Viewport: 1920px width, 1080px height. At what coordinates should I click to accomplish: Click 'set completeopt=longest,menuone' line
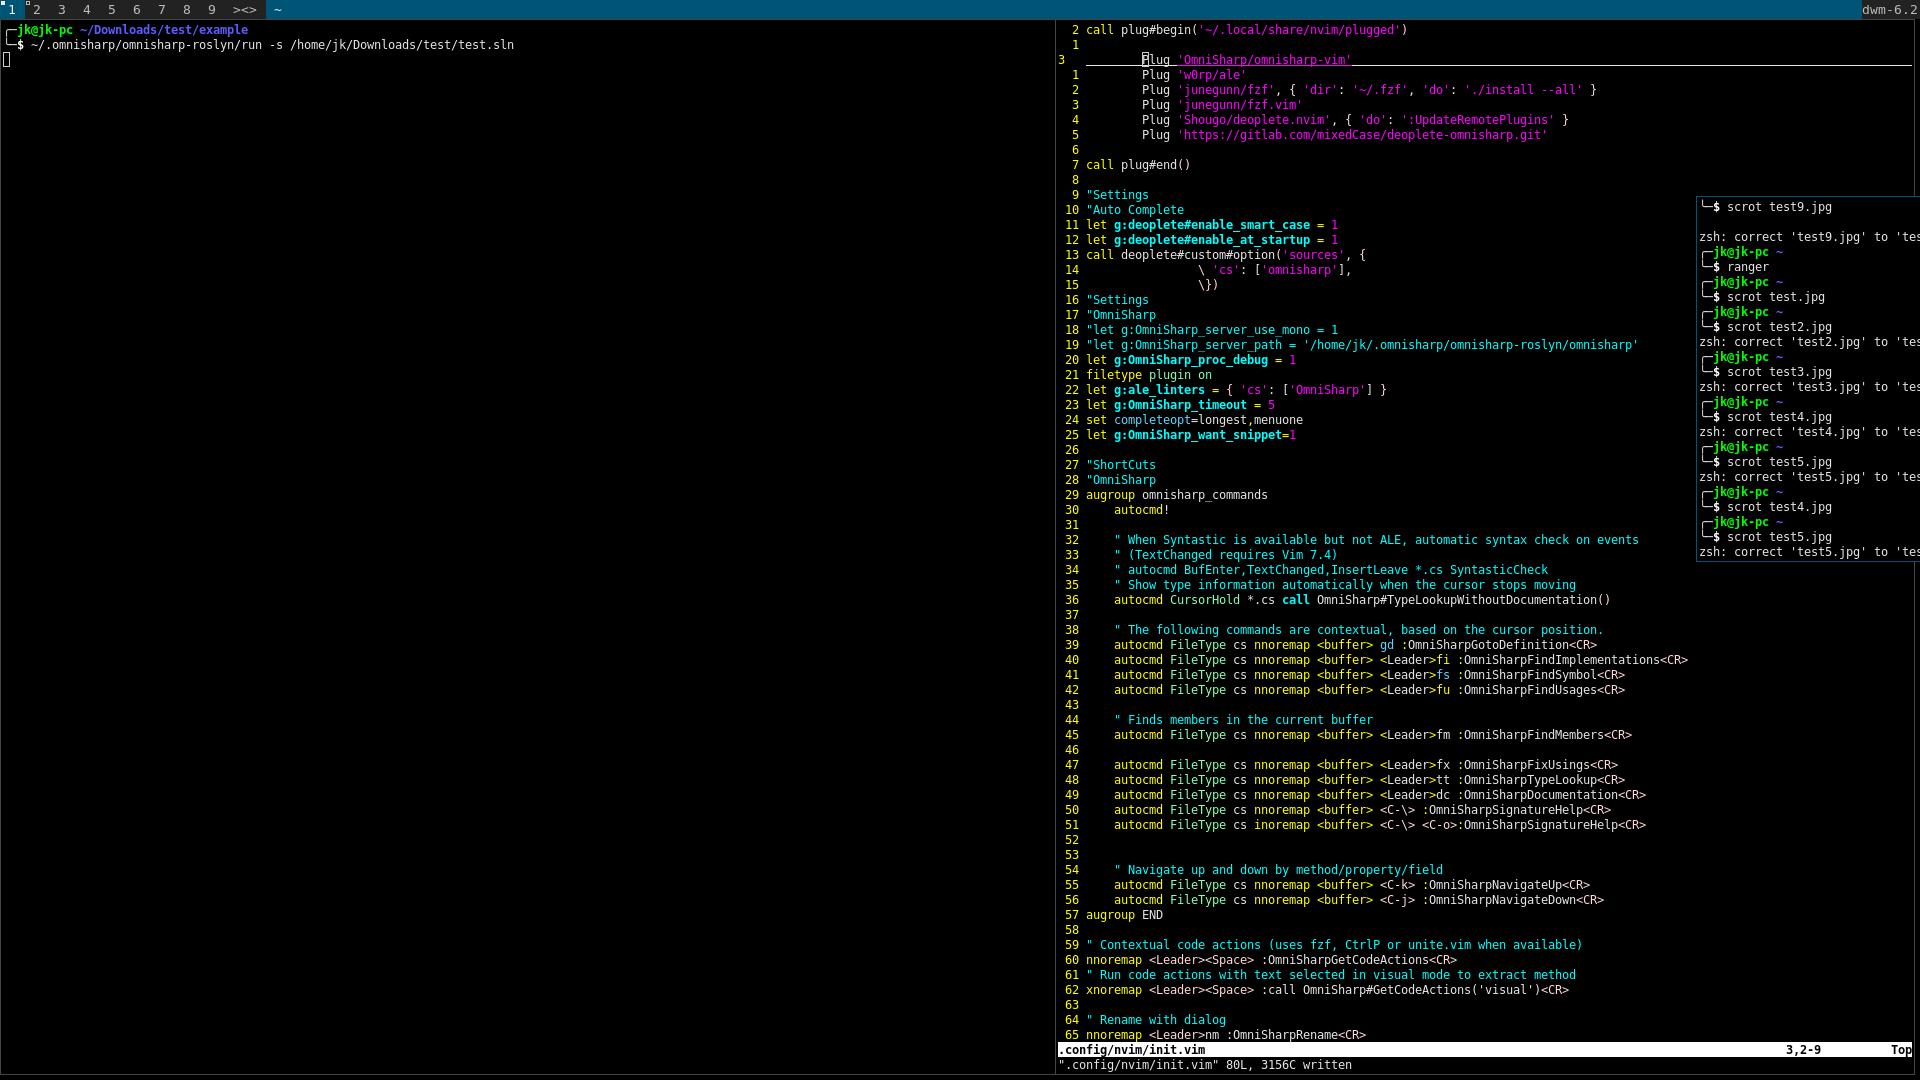1194,420
